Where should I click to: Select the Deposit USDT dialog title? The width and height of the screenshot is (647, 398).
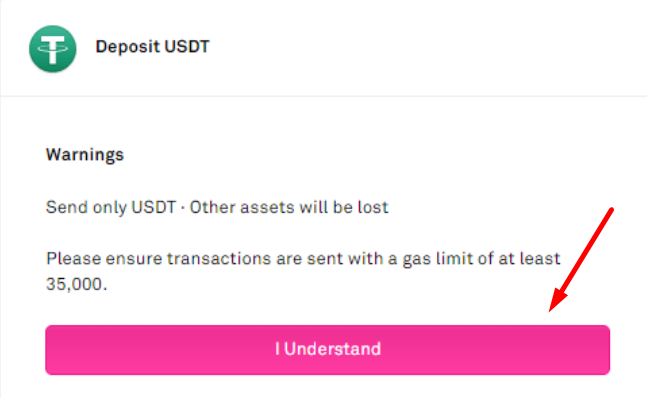click(x=152, y=47)
